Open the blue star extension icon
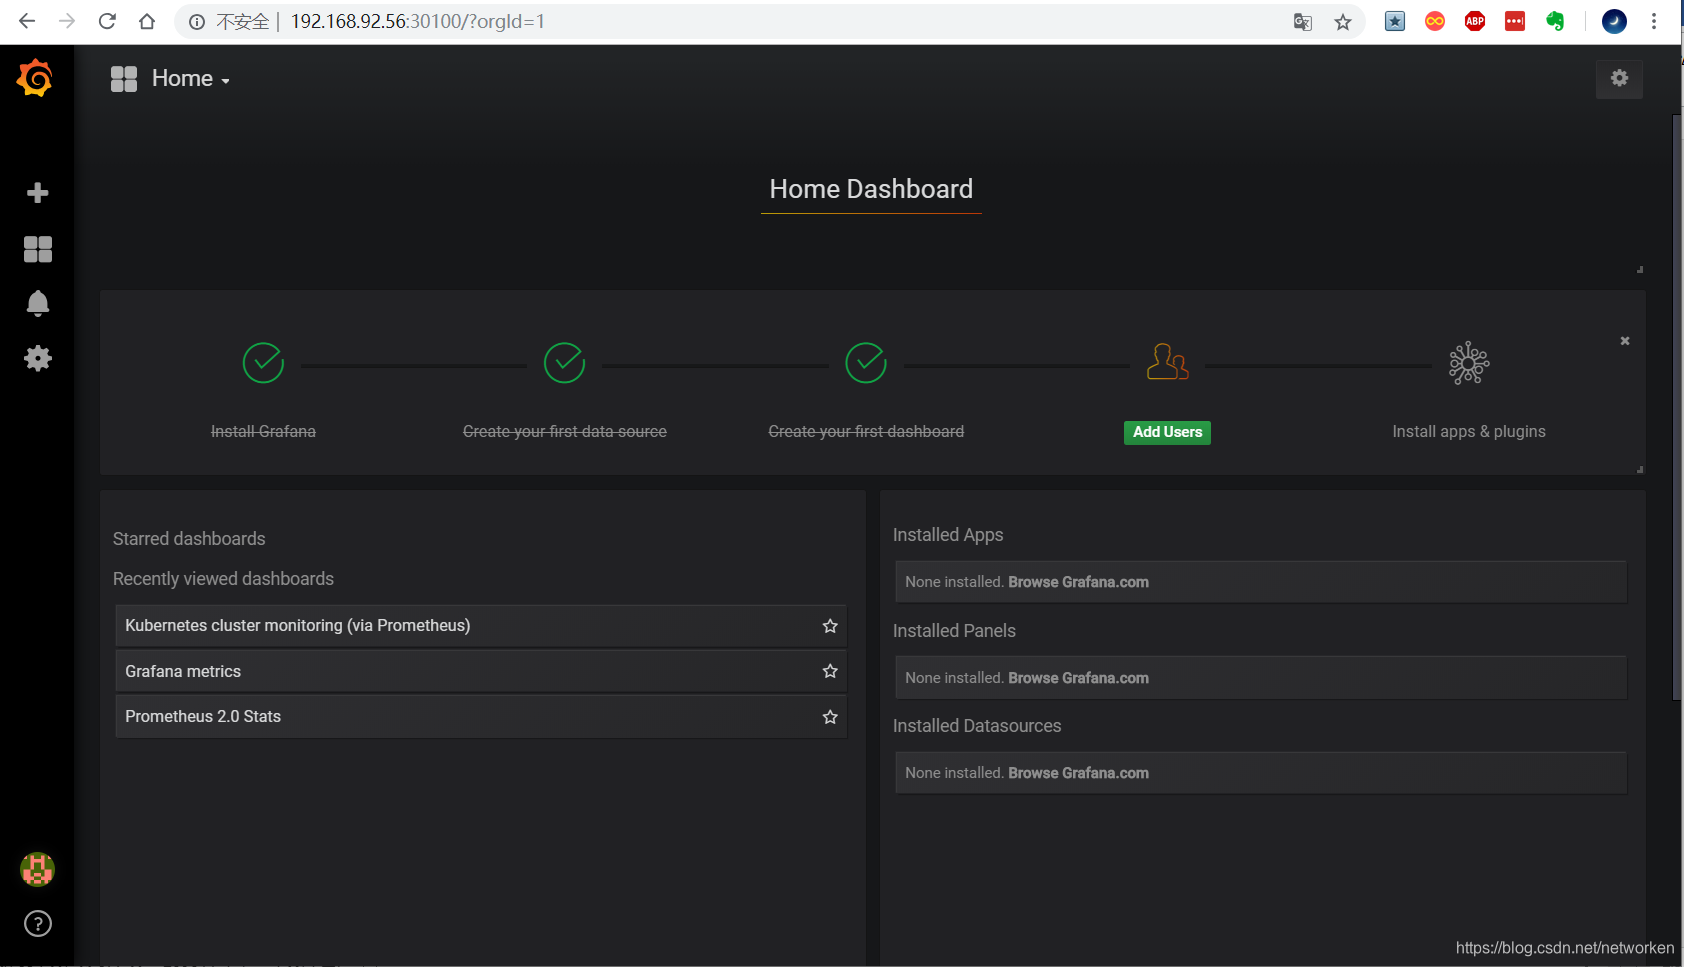Image resolution: width=1684 pixels, height=967 pixels. click(x=1395, y=21)
